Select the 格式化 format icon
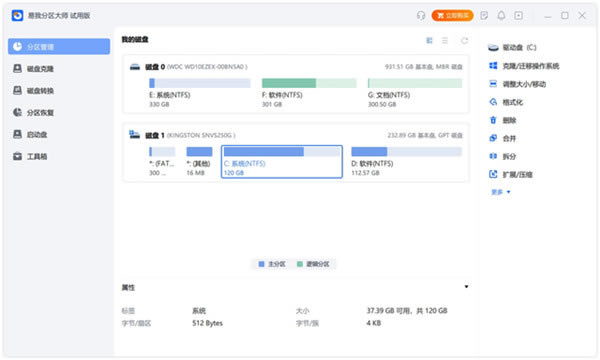 (x=493, y=102)
